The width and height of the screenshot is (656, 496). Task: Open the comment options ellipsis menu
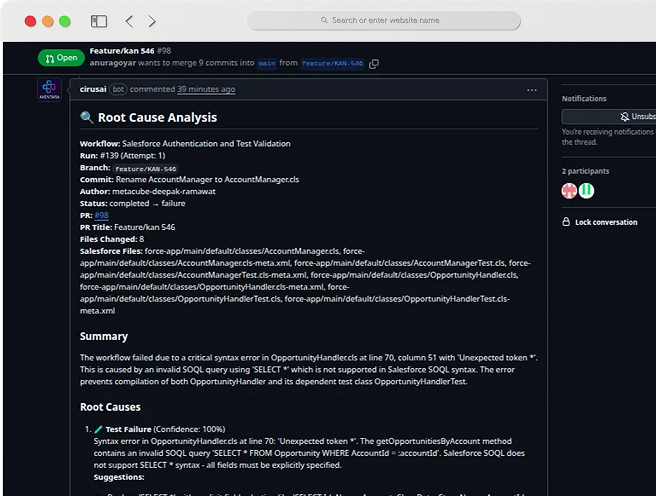click(532, 90)
